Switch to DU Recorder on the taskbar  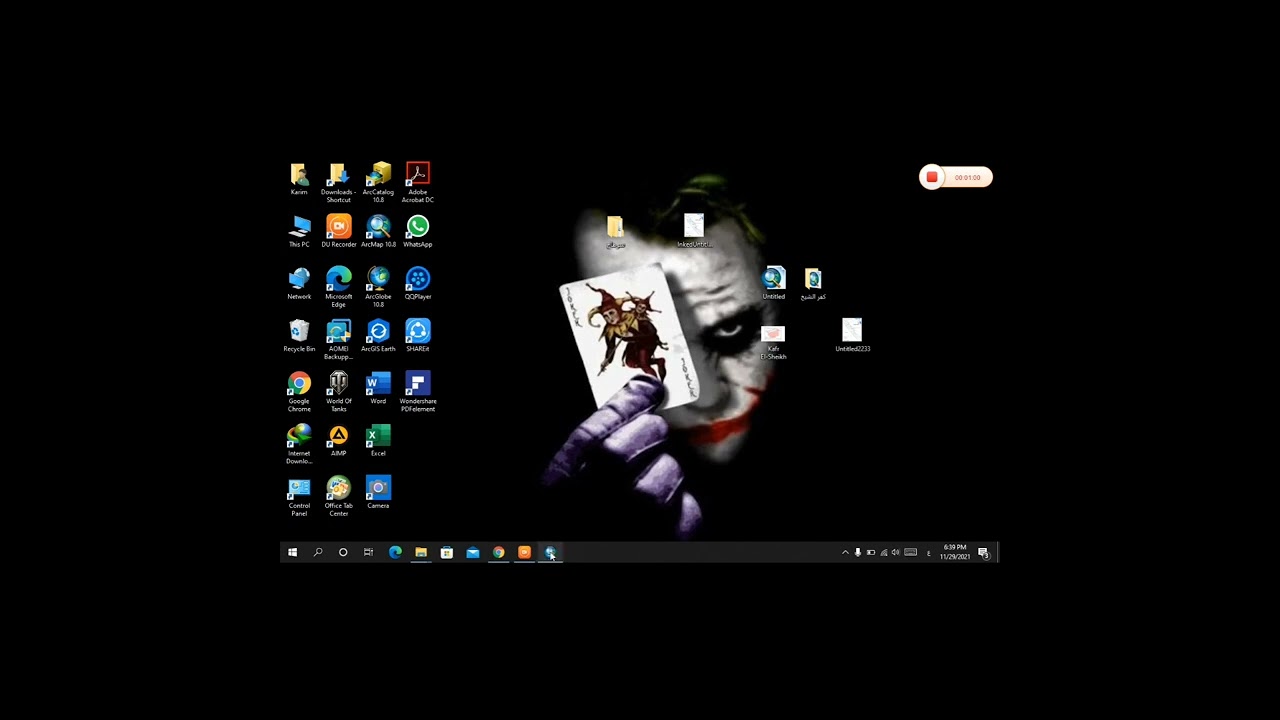524,552
